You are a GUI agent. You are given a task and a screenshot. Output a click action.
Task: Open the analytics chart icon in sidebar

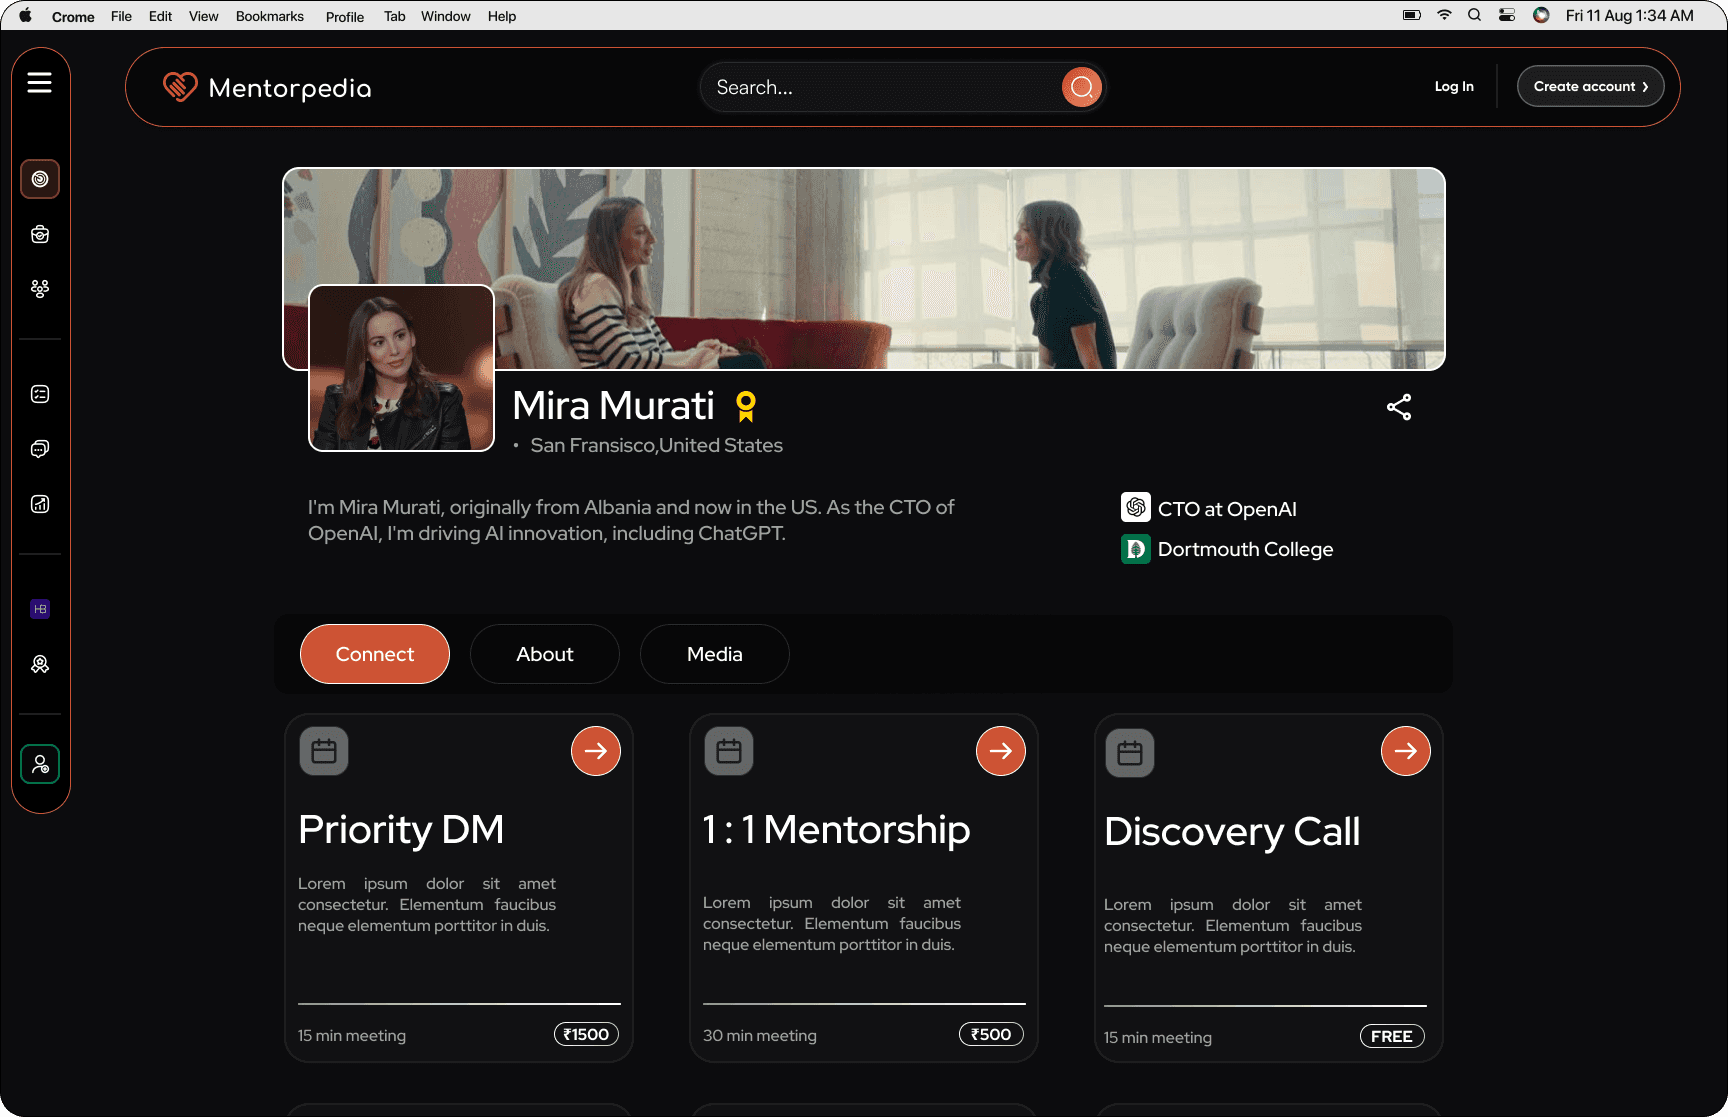[40, 504]
